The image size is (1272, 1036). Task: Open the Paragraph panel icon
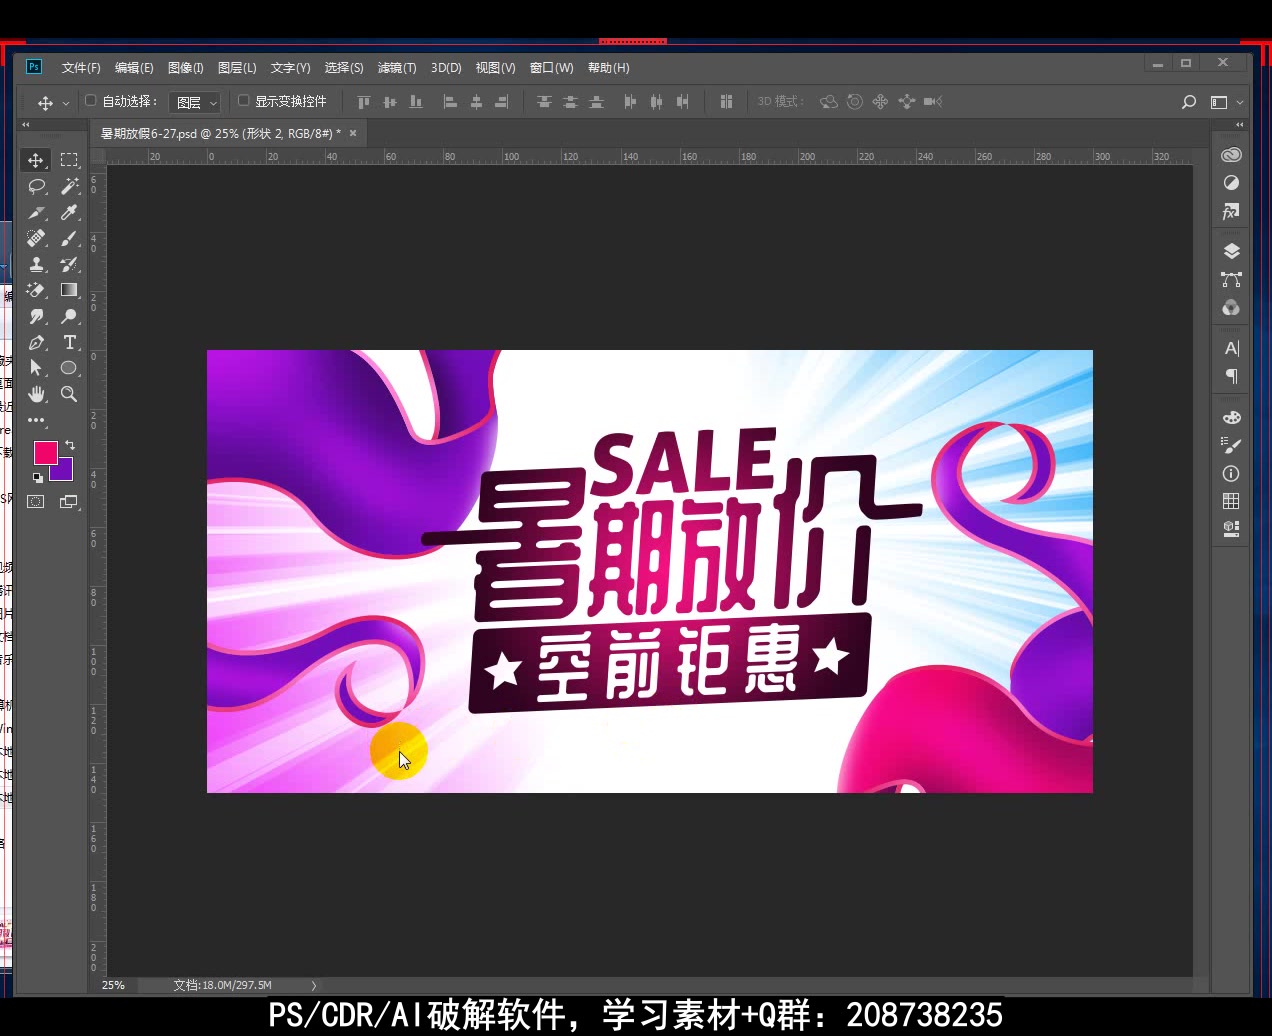click(1231, 377)
